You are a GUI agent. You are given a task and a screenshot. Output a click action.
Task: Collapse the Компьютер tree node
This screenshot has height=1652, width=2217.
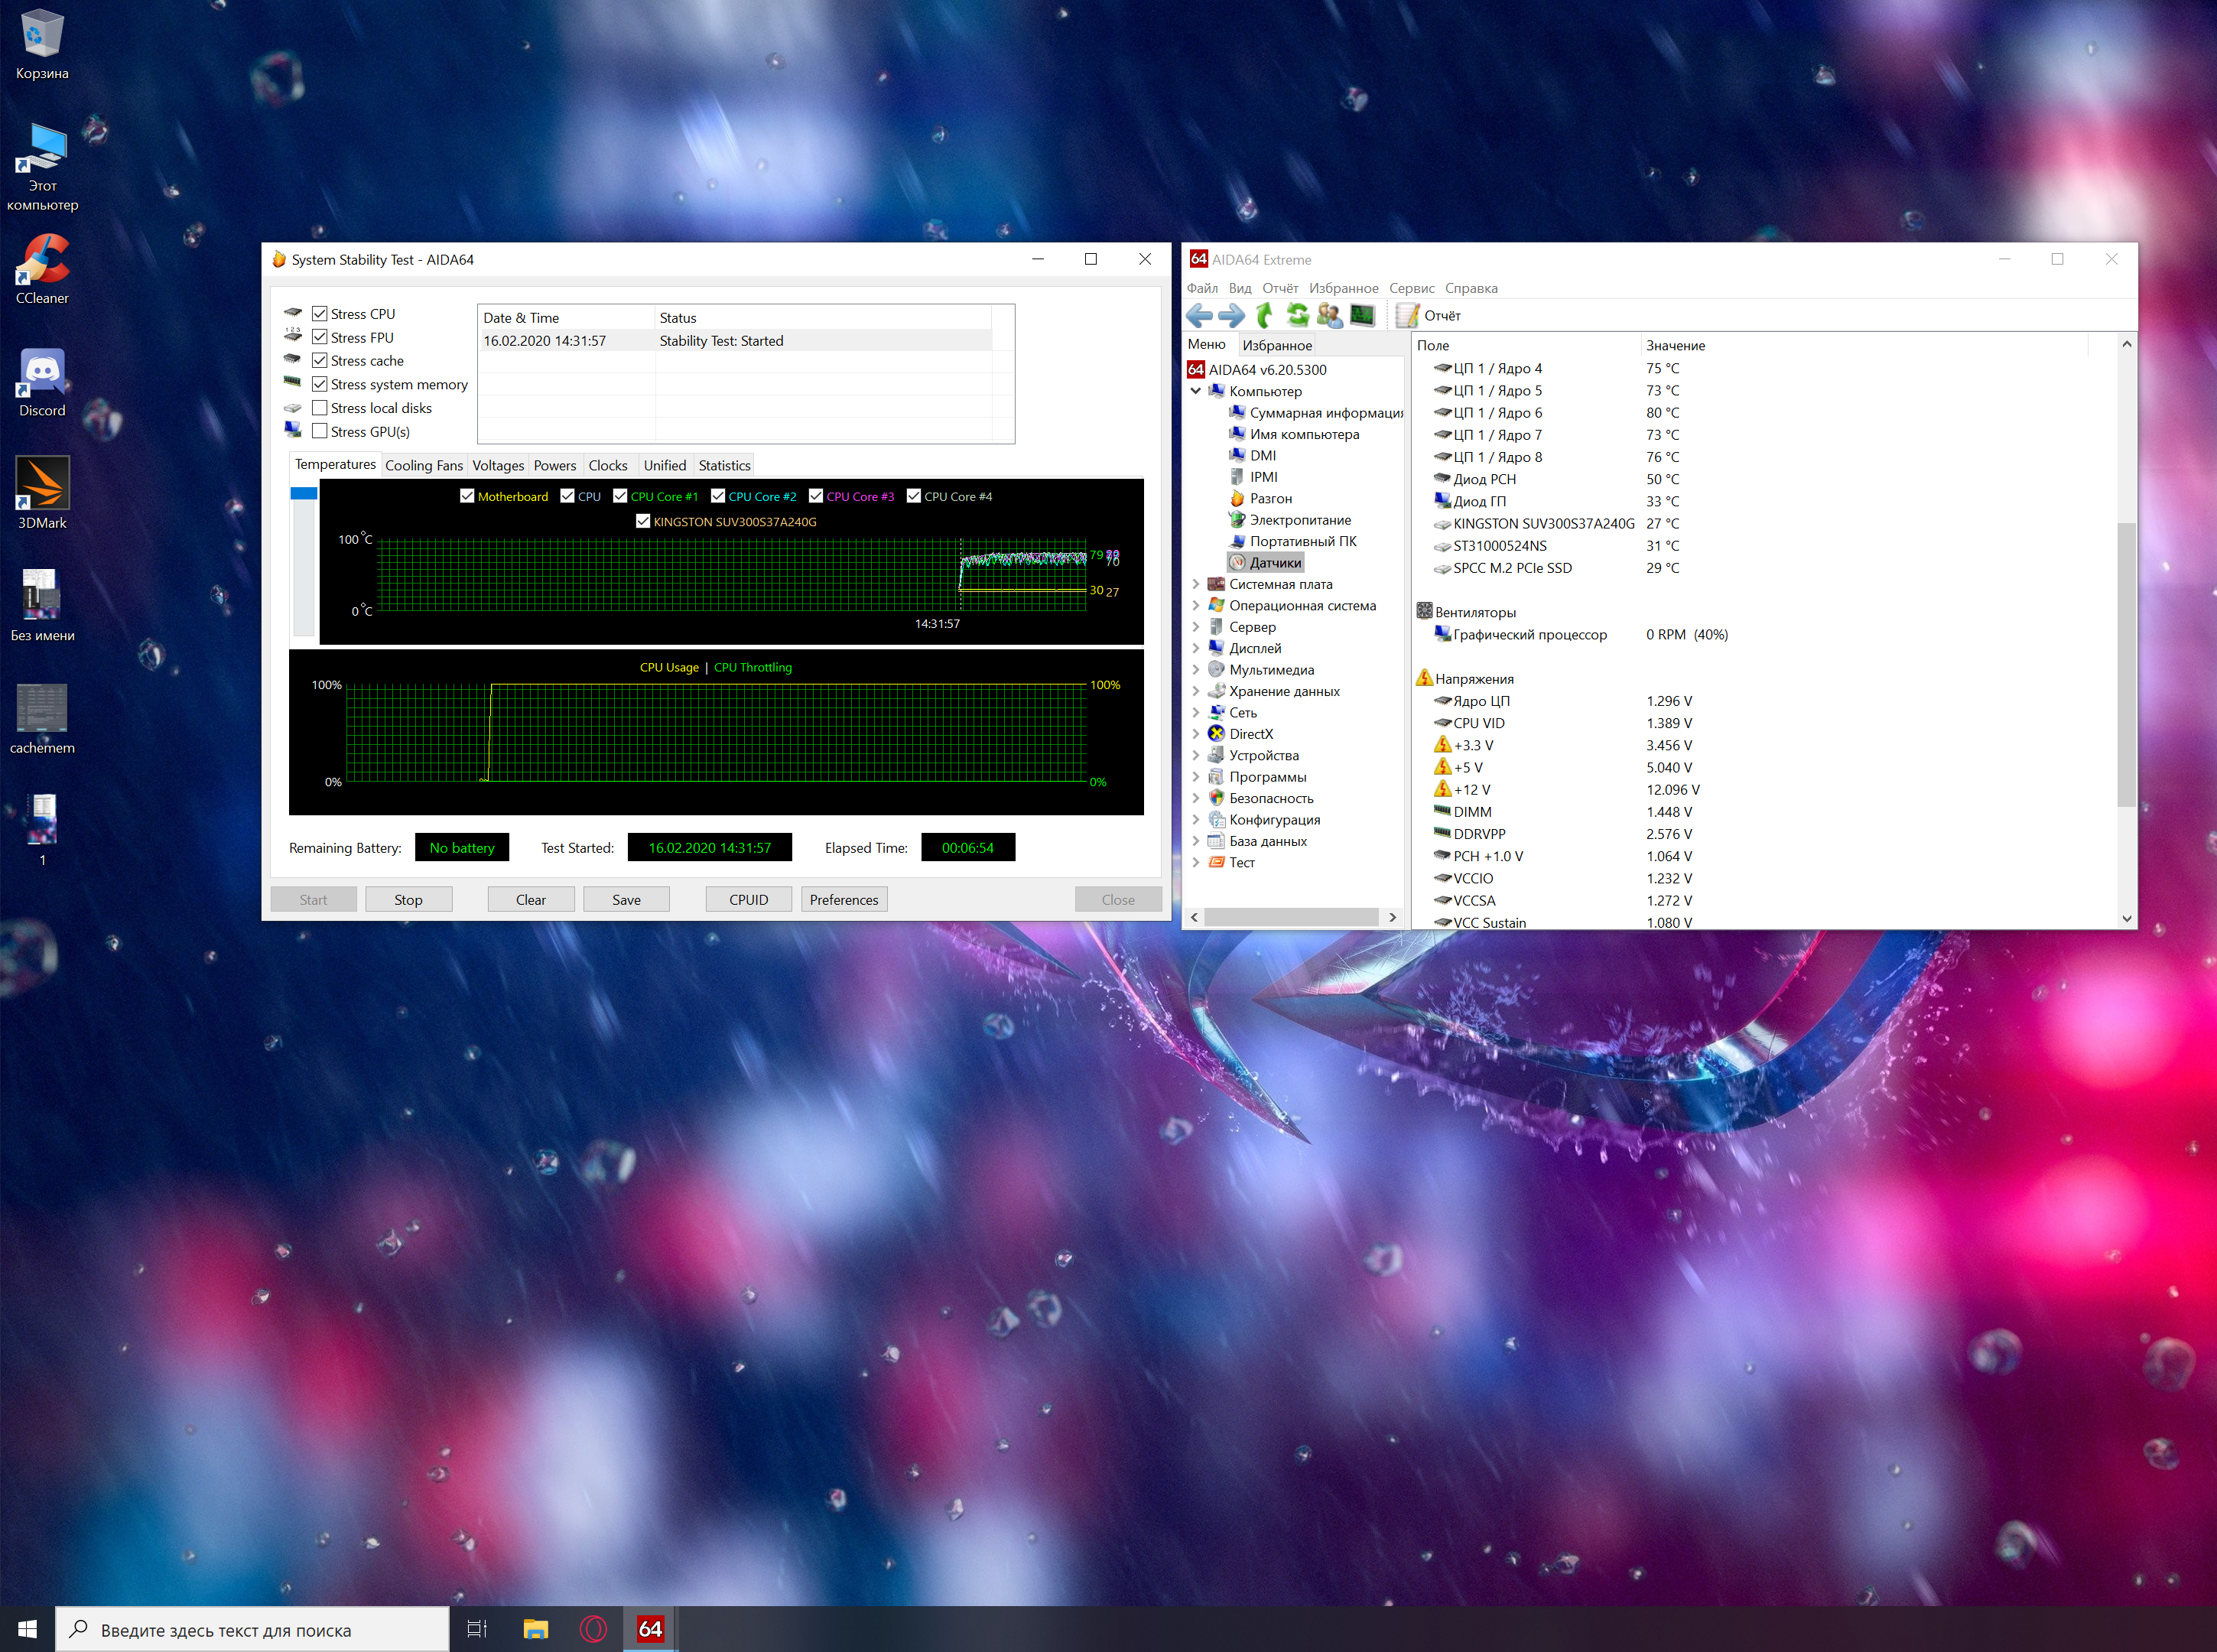pos(1195,391)
